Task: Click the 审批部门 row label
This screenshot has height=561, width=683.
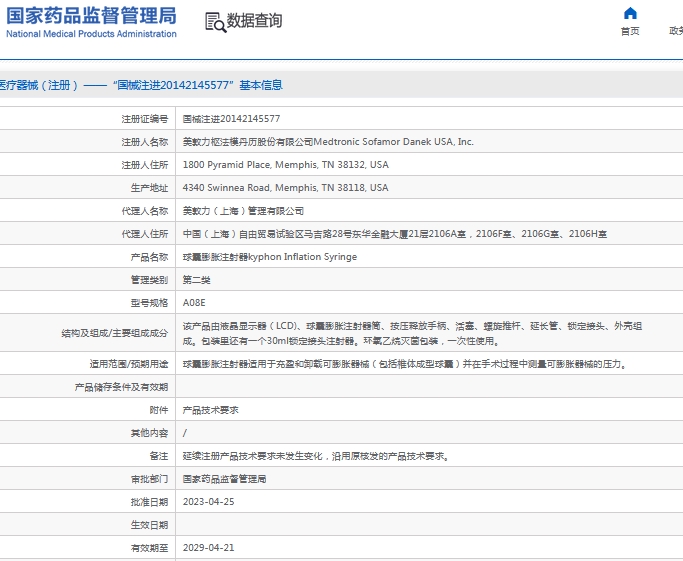Action: pos(149,479)
